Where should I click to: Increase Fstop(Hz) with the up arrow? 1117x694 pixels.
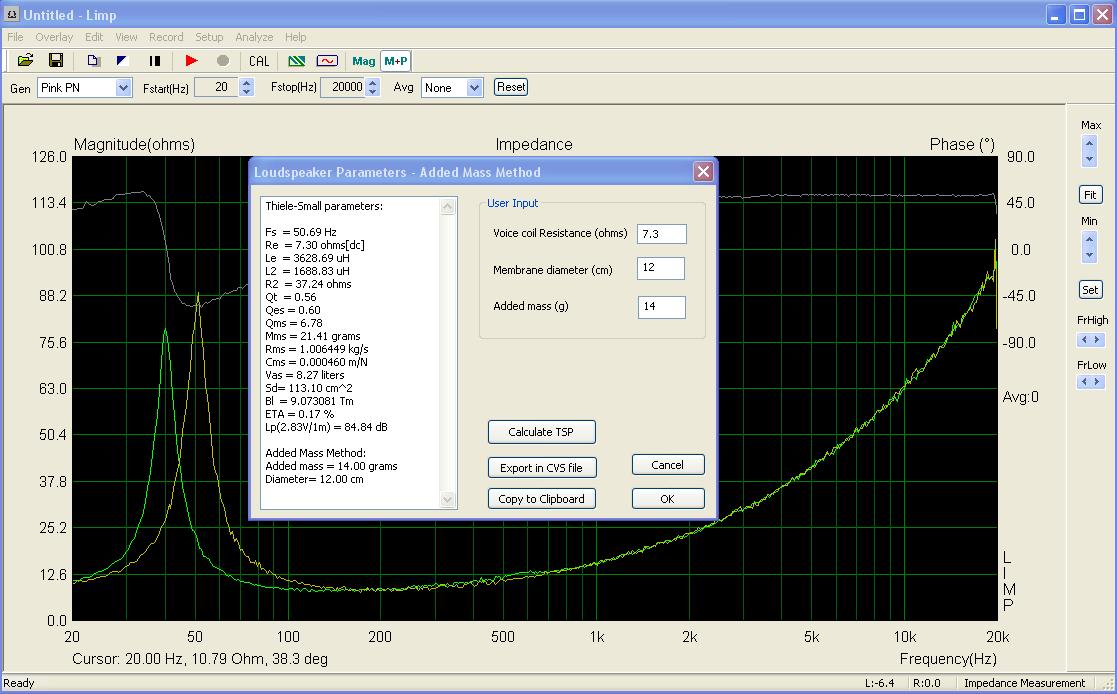point(373,83)
